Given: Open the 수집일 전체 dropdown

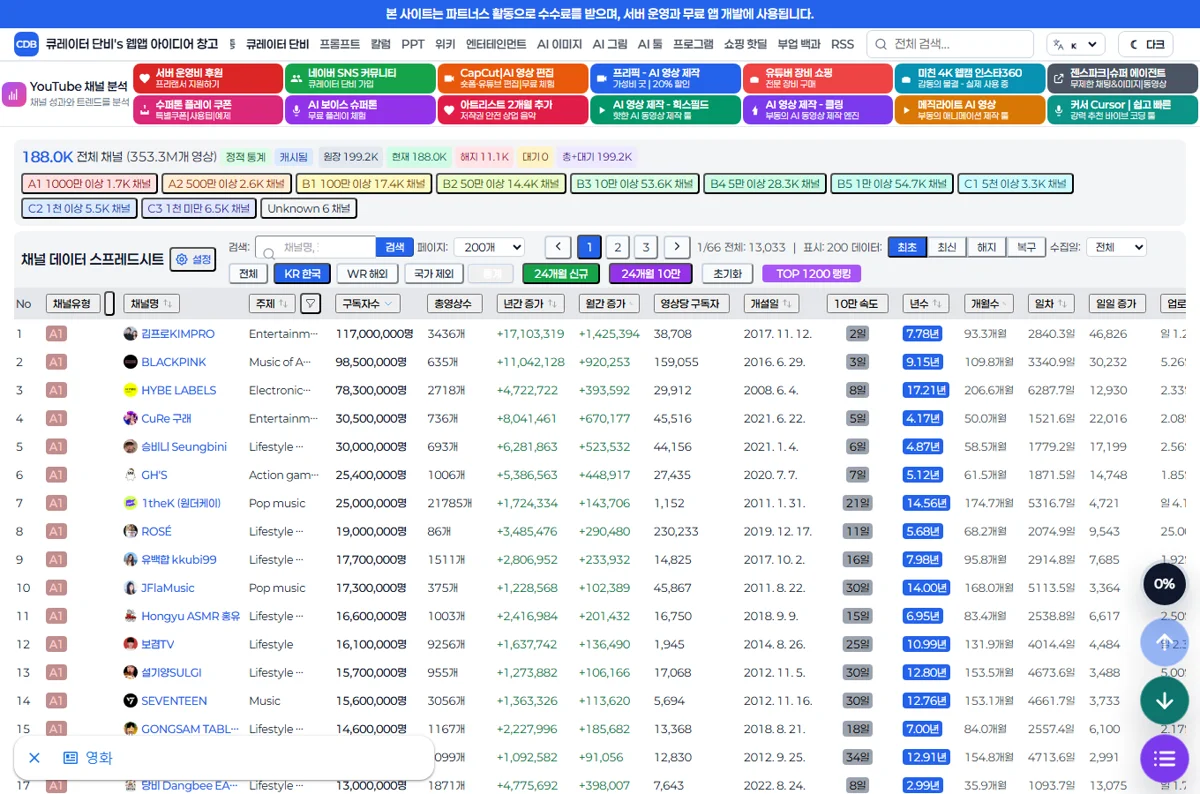Looking at the screenshot, I should (x=1116, y=247).
